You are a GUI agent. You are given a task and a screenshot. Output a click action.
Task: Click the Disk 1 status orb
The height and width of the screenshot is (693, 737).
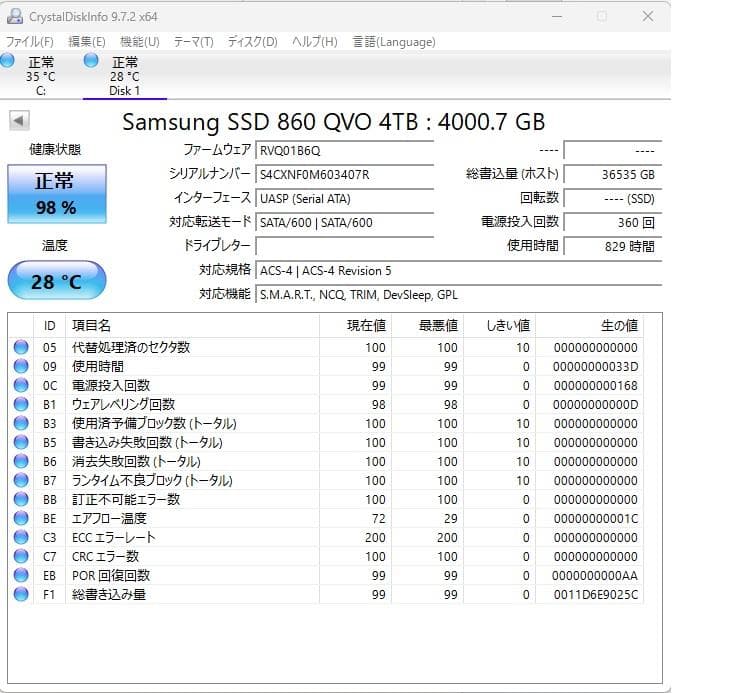91,60
